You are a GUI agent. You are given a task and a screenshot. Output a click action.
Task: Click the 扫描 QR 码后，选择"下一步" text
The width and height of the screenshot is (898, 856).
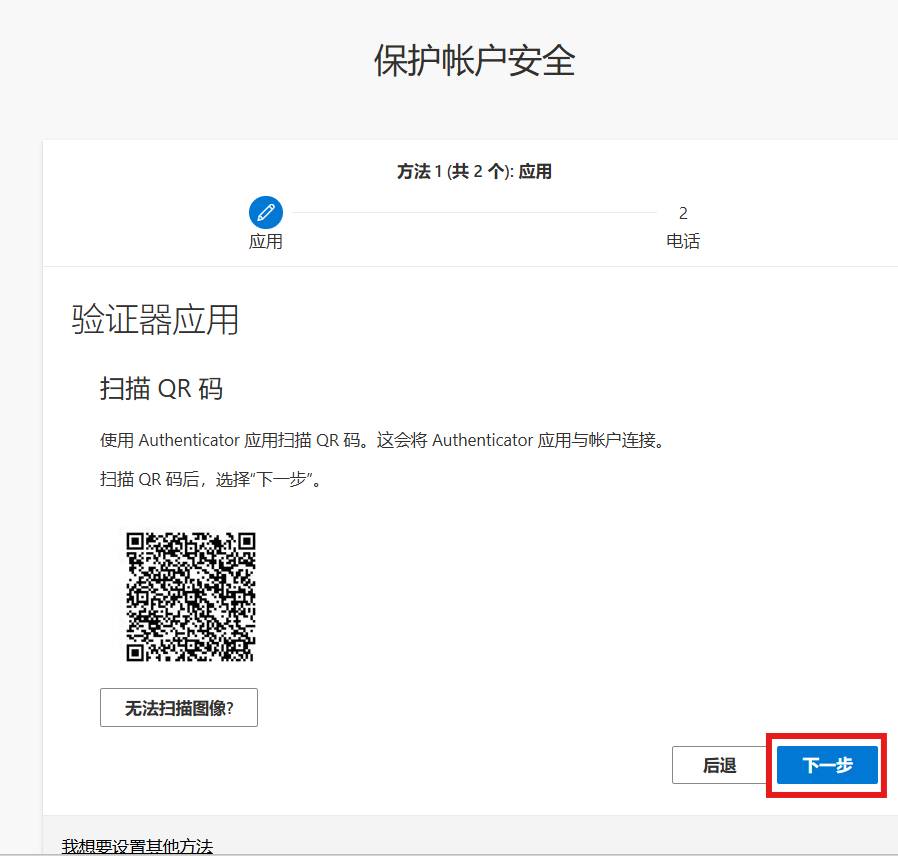click(x=210, y=479)
